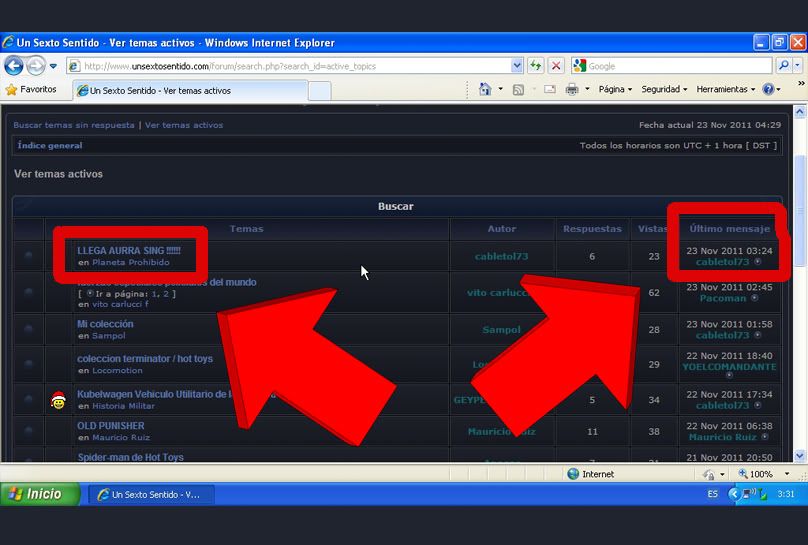Screen dimensions: 808x545
Task: Click the red Stop loading icon
Action: pos(556,66)
